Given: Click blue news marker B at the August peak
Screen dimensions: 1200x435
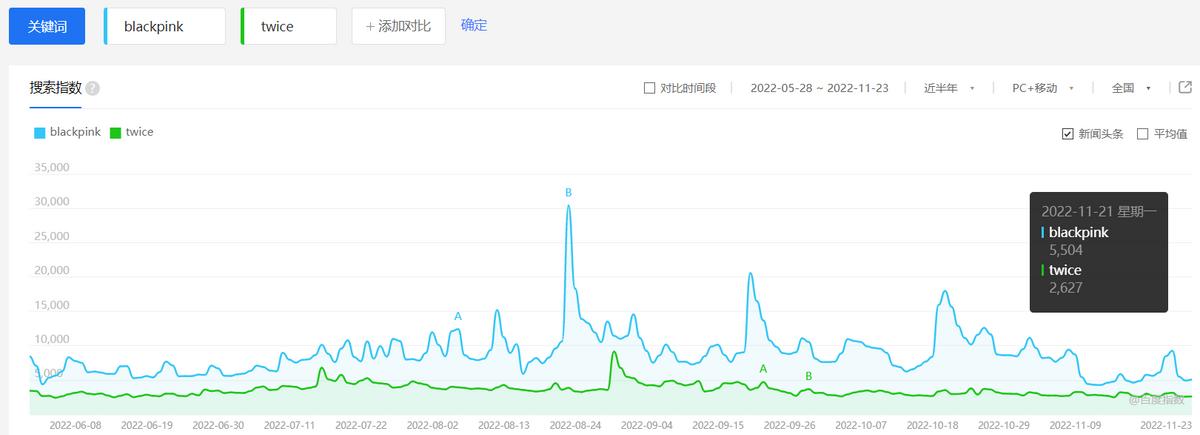Looking at the screenshot, I should point(568,192).
